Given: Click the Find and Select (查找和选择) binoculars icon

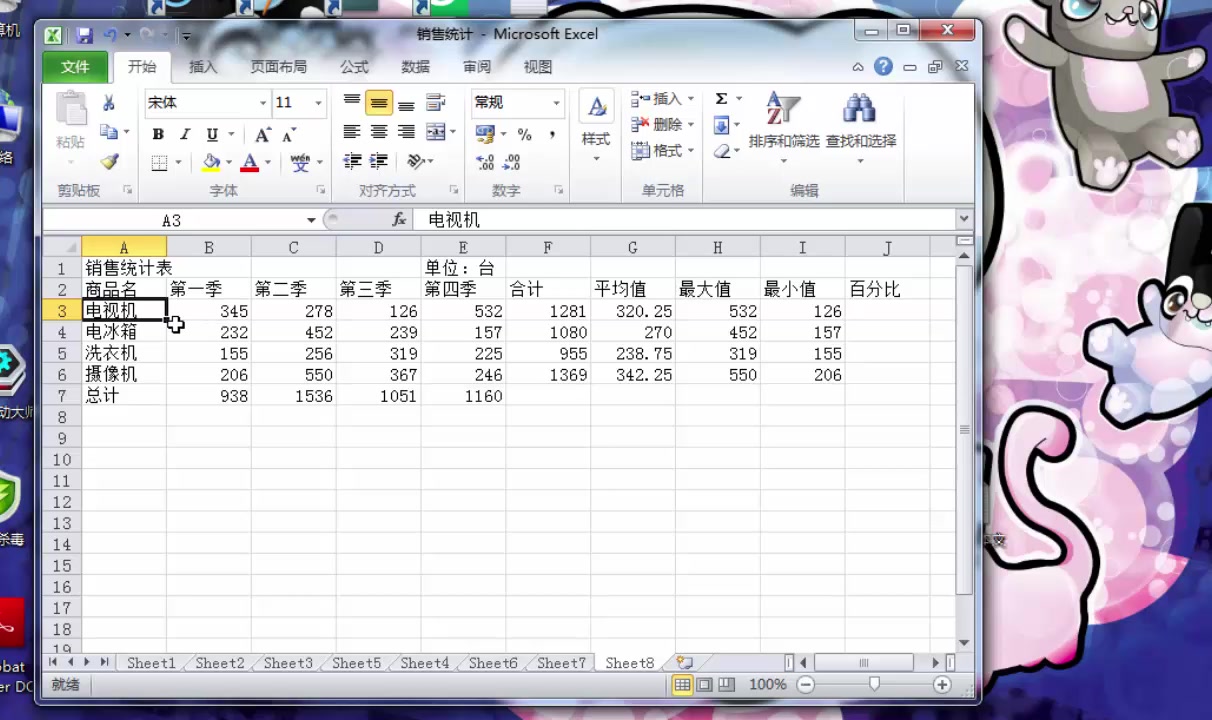Looking at the screenshot, I should [858, 110].
